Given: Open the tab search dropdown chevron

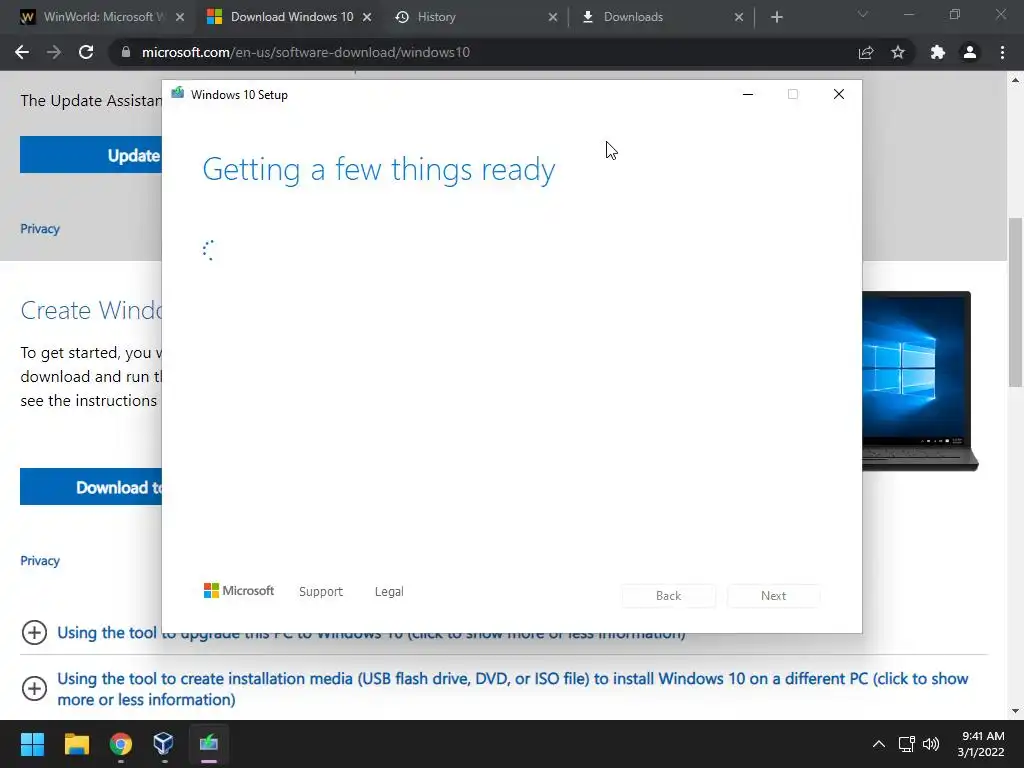Looking at the screenshot, I should tap(863, 14).
